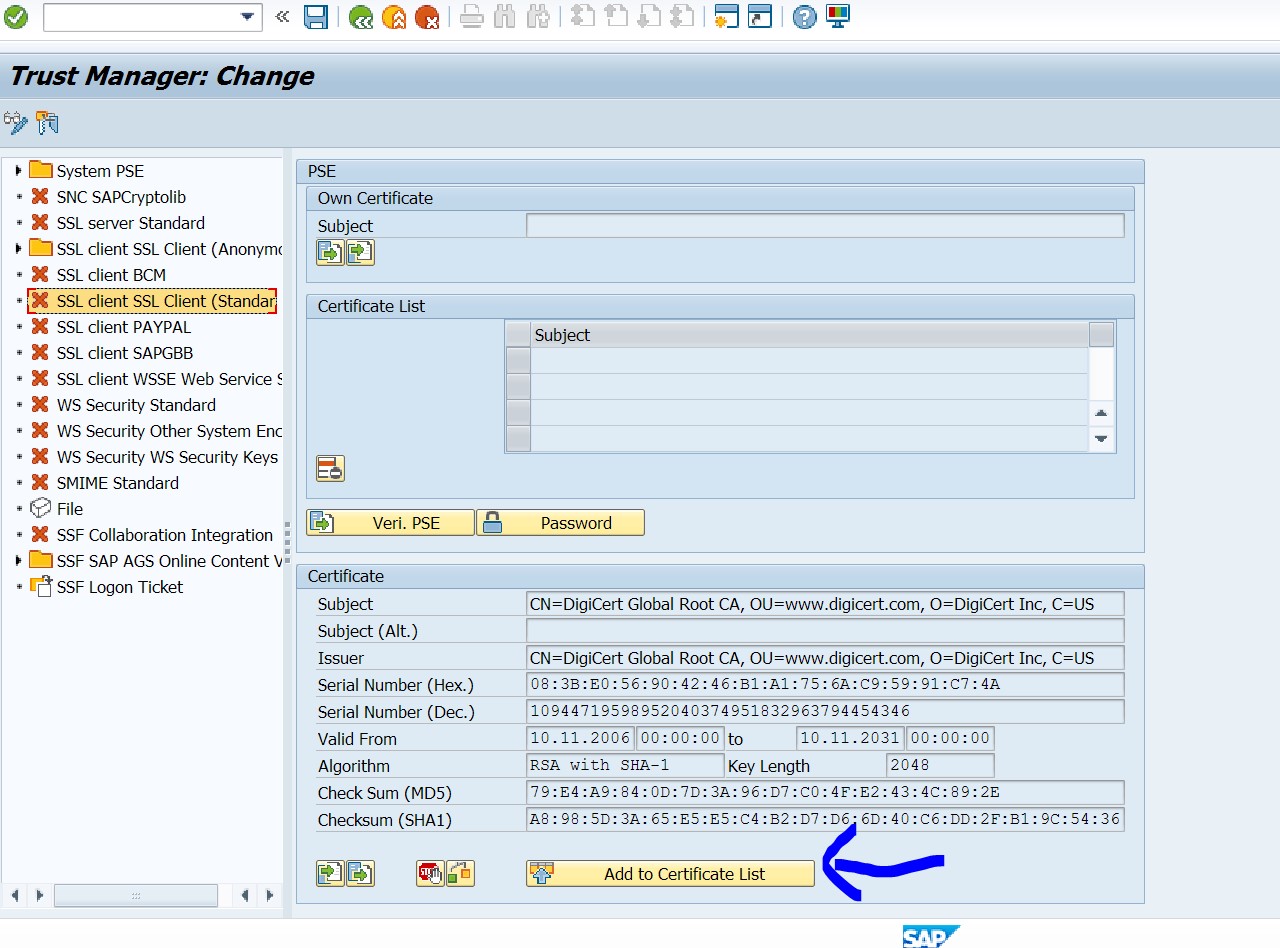Go back with the green Back icon
The image size is (1280, 948).
[x=361, y=17]
